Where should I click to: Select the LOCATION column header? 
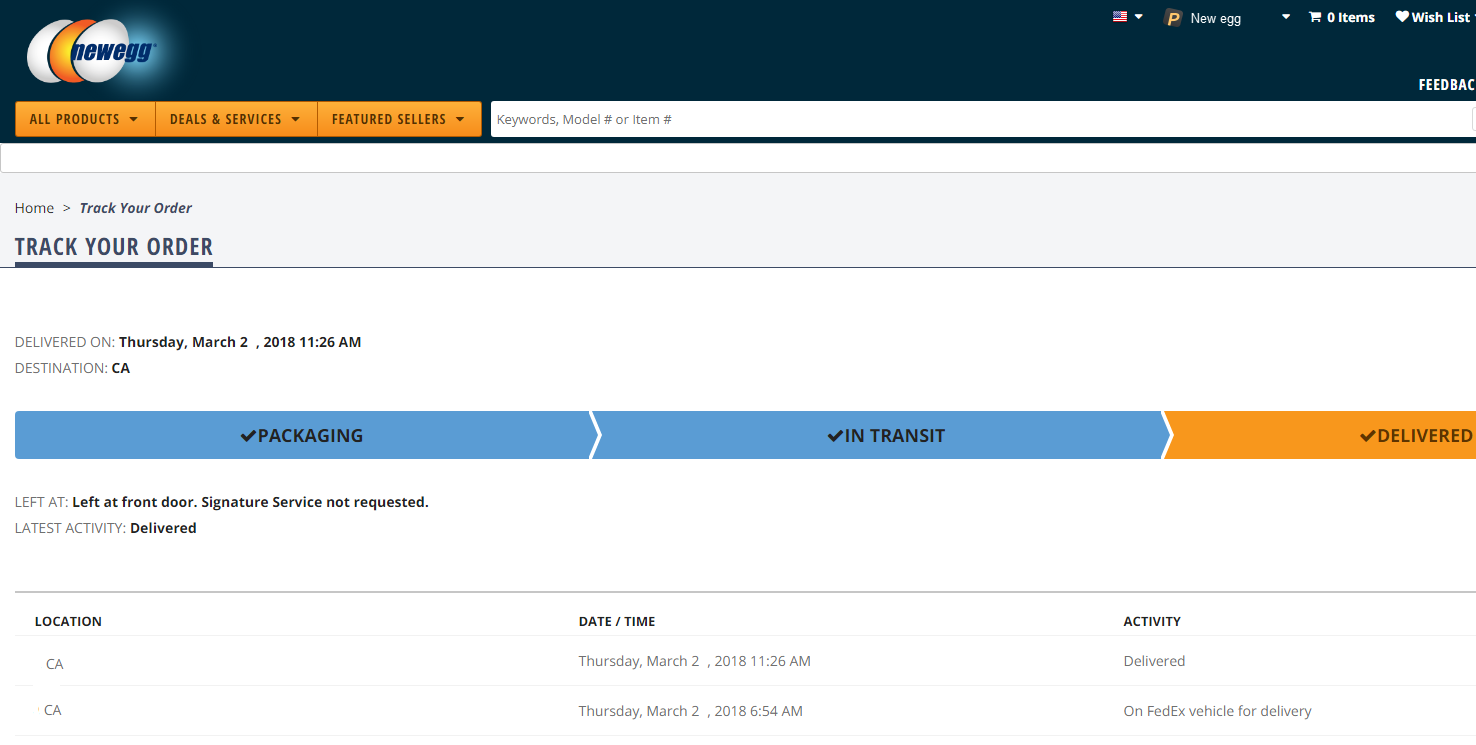68,621
